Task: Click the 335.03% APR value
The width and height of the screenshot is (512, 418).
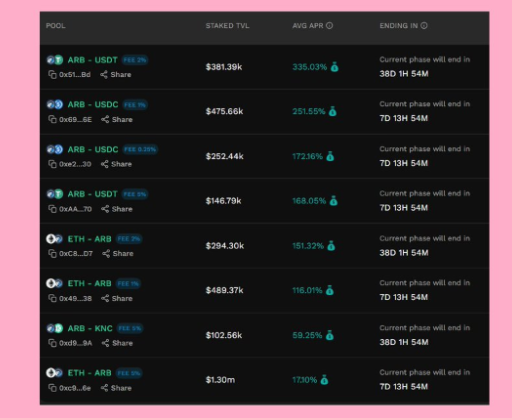Action: tap(310, 67)
